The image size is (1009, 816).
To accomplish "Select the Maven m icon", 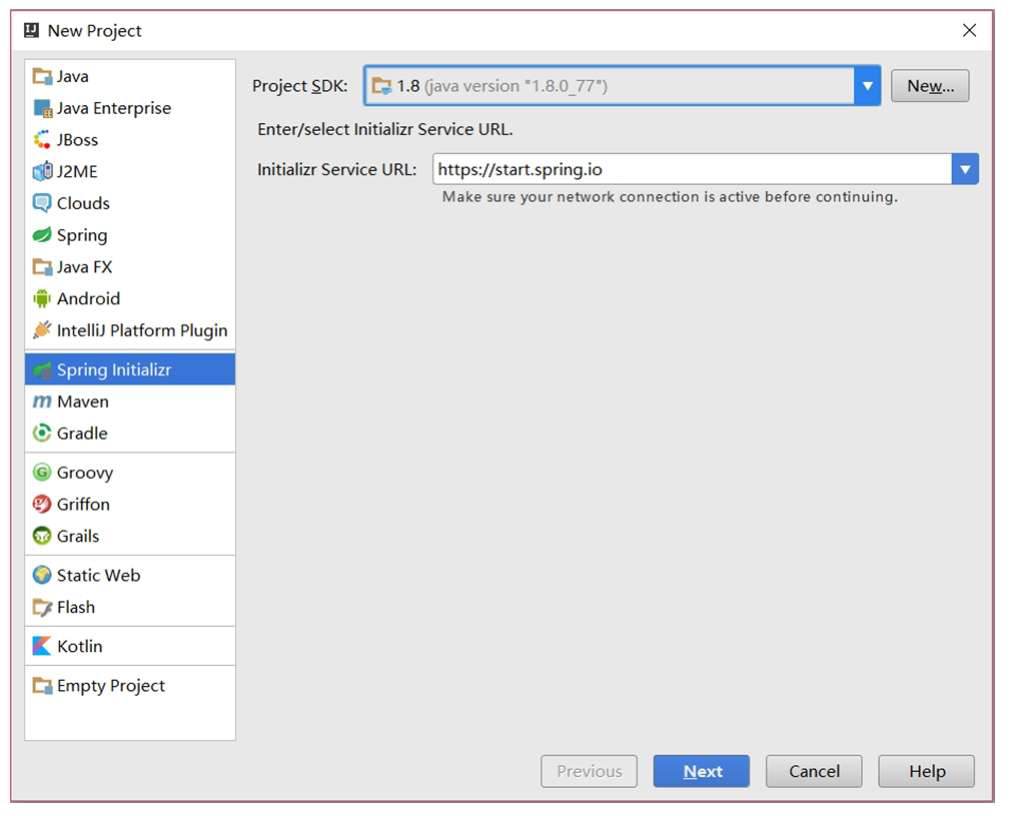I will click(42, 402).
